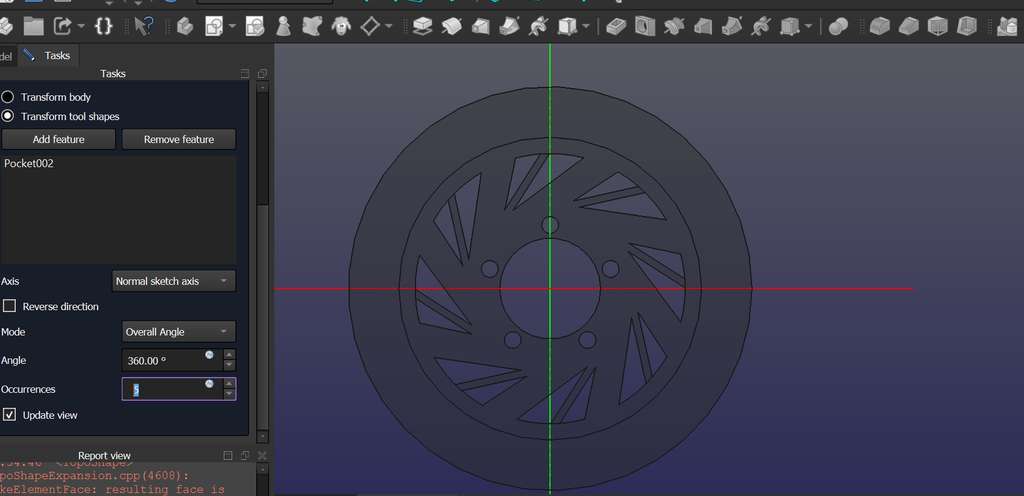Click the Tasks panel vertical scrollbar
Screen dimensions: 1024x496
pyautogui.click(x=263, y=261)
